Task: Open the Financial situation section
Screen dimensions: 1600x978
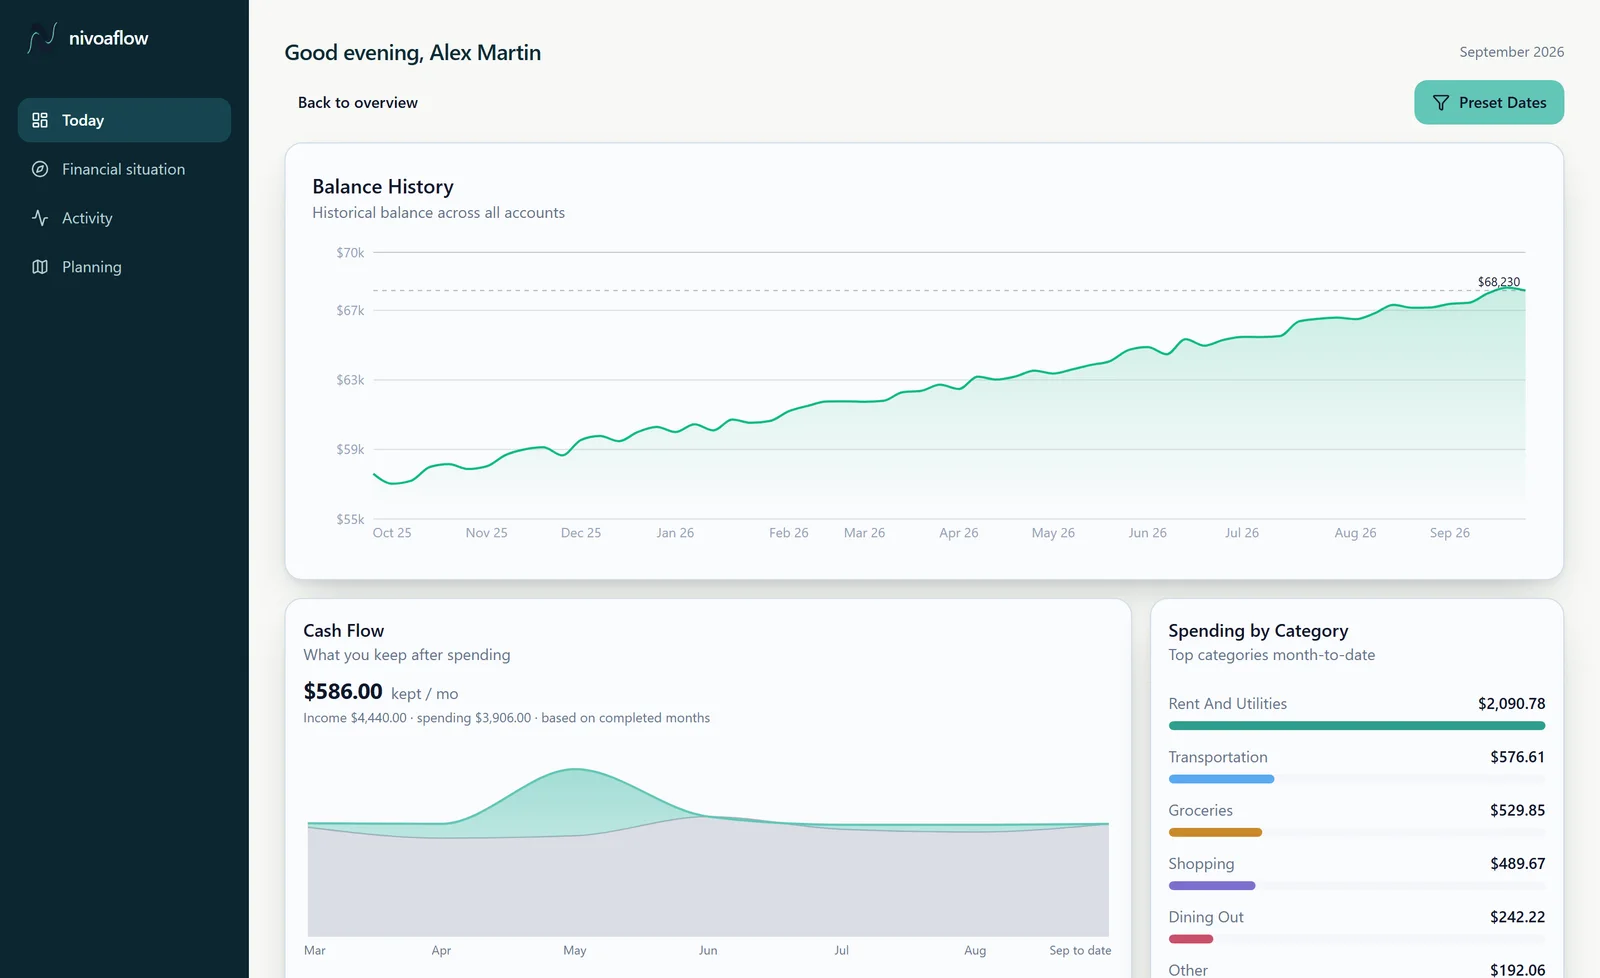Action: (124, 169)
